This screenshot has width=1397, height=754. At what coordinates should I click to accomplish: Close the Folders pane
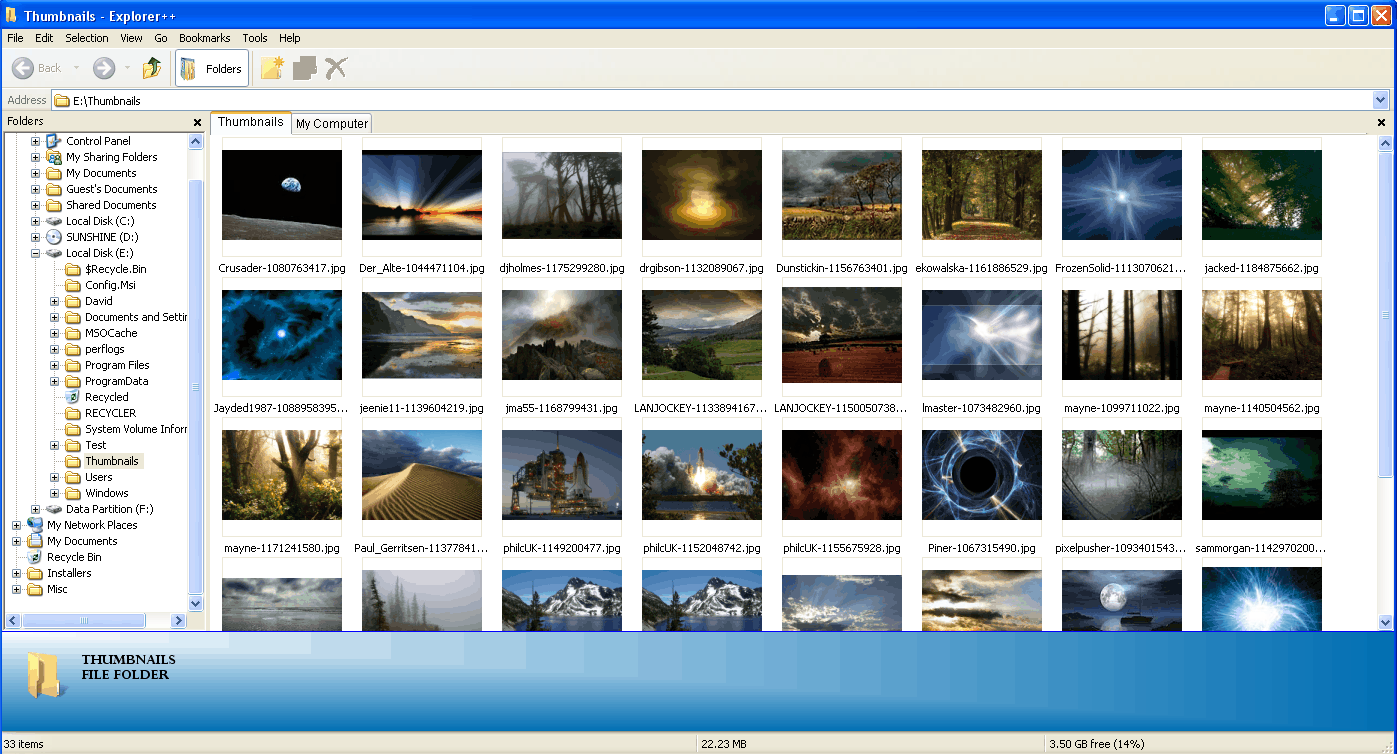(197, 122)
